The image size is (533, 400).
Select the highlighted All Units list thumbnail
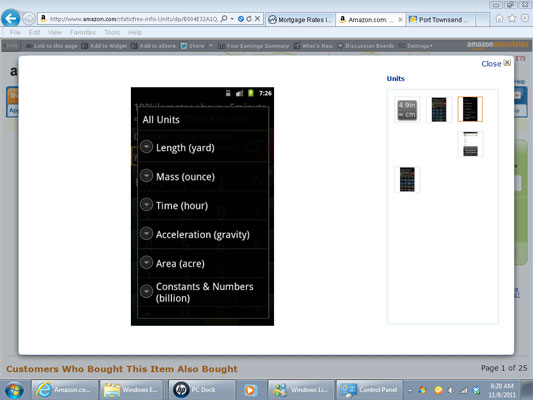[470, 109]
